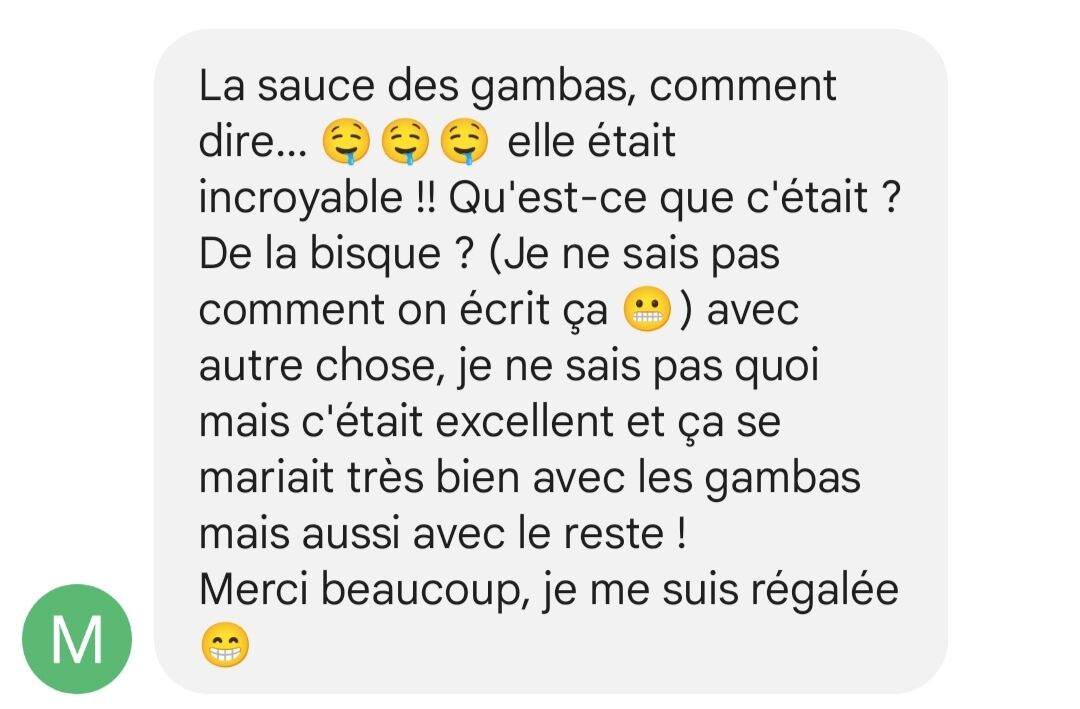Click the first drooling face emoji
Image resolution: width=1080 pixels, height=709 pixels.
[x=346, y=142]
